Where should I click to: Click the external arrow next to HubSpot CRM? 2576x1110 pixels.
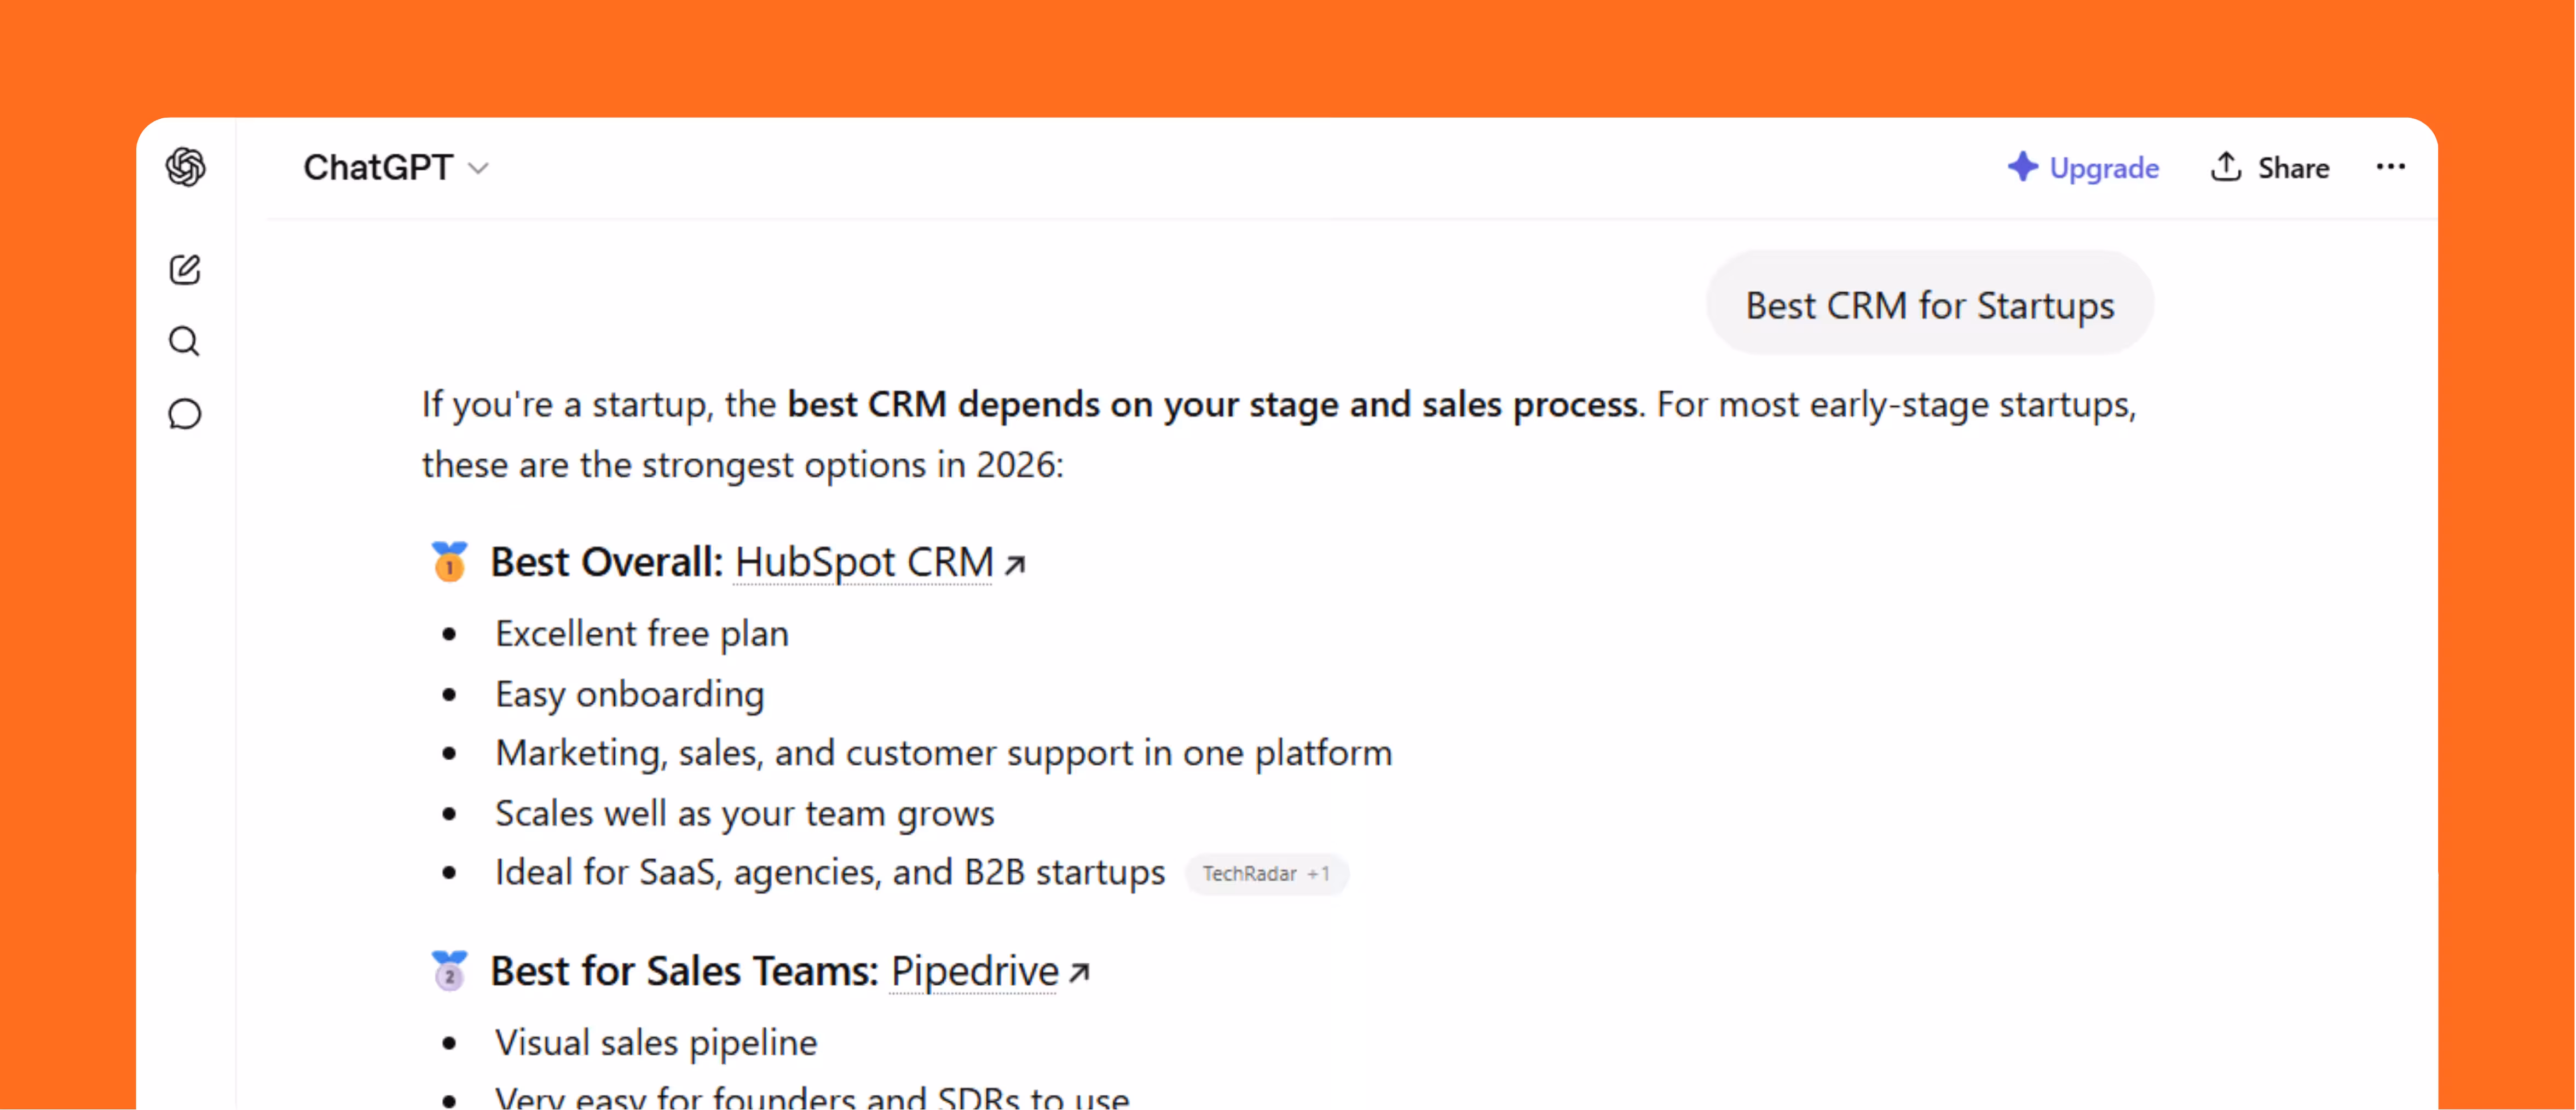coord(1015,565)
